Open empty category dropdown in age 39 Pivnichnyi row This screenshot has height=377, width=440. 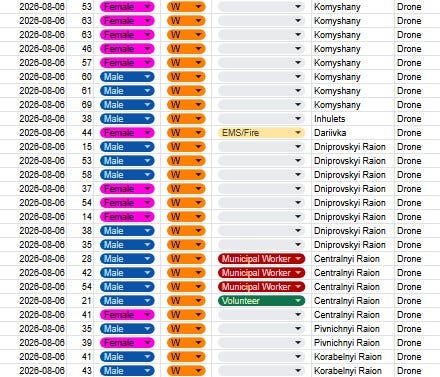tap(261, 343)
